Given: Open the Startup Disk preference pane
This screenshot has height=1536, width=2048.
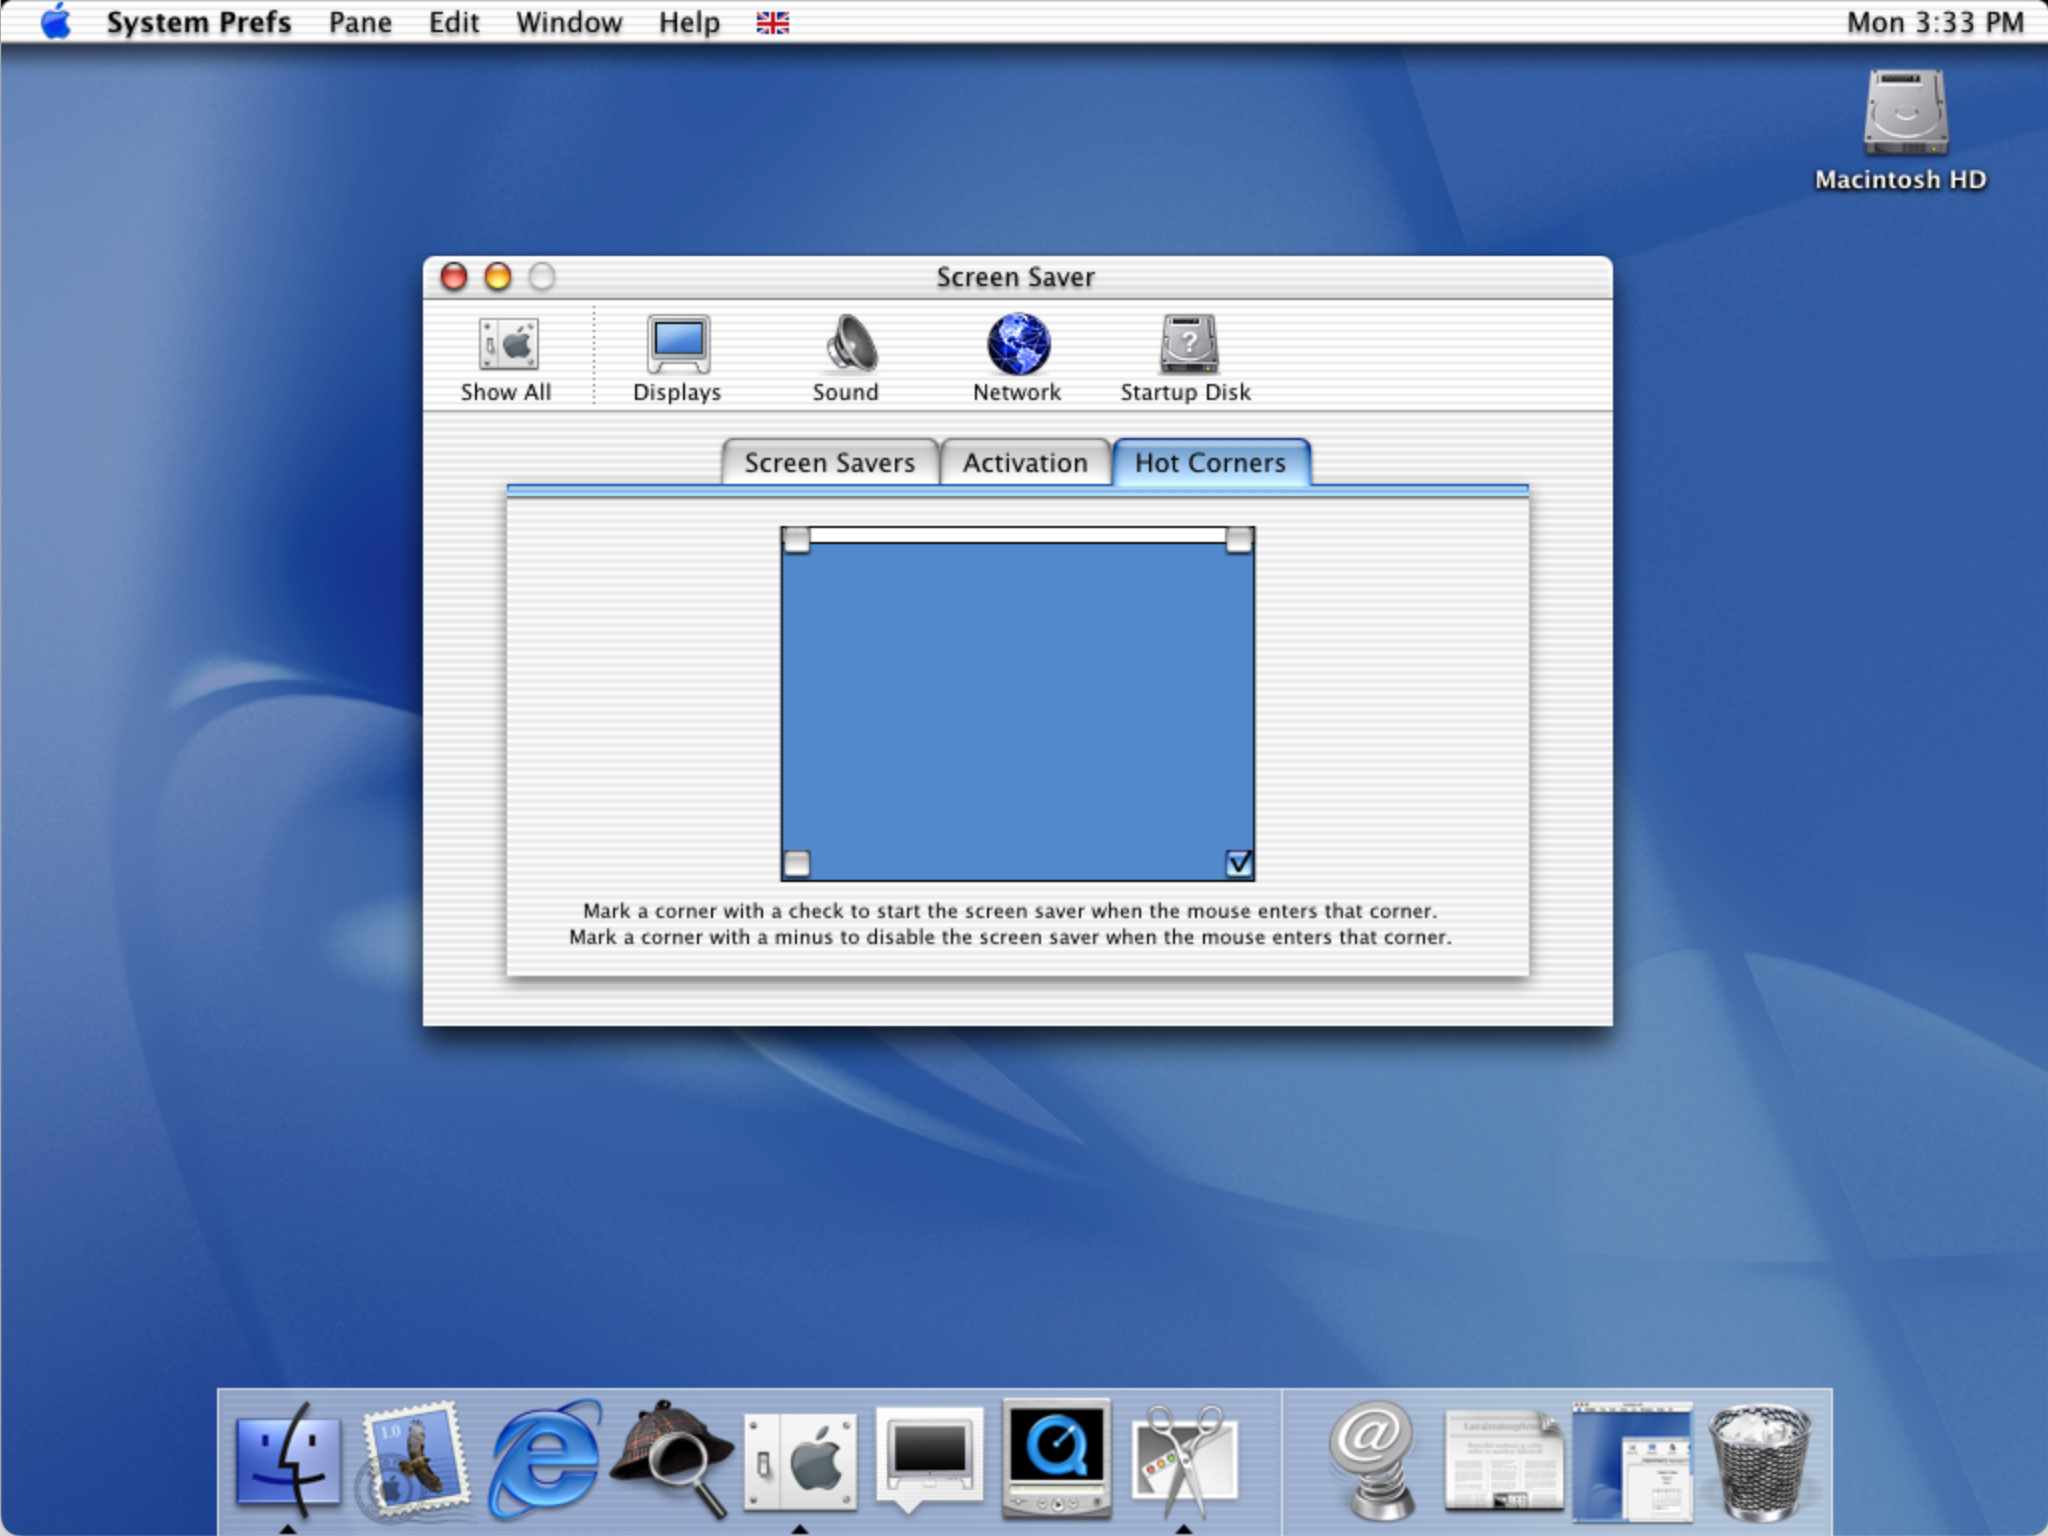Looking at the screenshot, I should pyautogui.click(x=1186, y=359).
